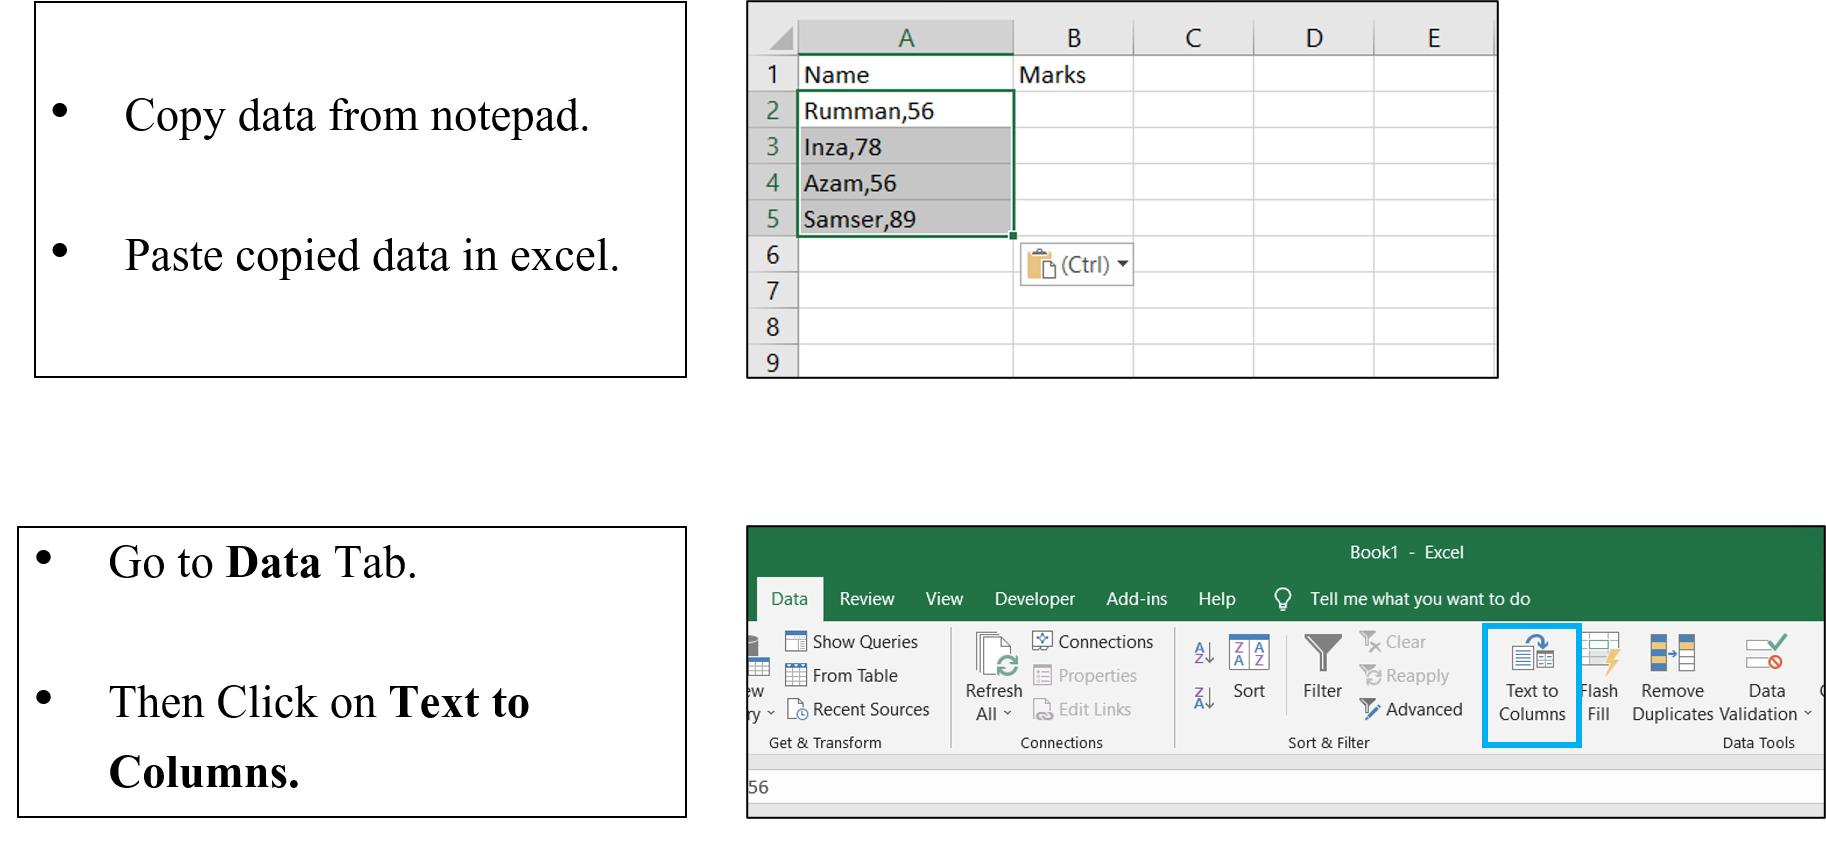1826x847 pixels.
Task: Switch to the Data tab
Action: tap(789, 599)
